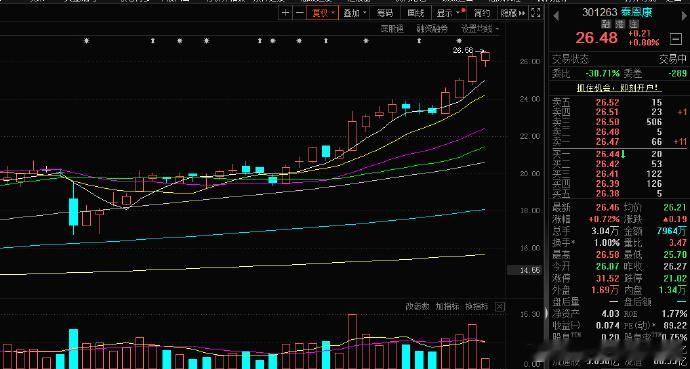Screen dimensions: 690x369
Task: Zoom out chart with minus button
Action: 300,13
